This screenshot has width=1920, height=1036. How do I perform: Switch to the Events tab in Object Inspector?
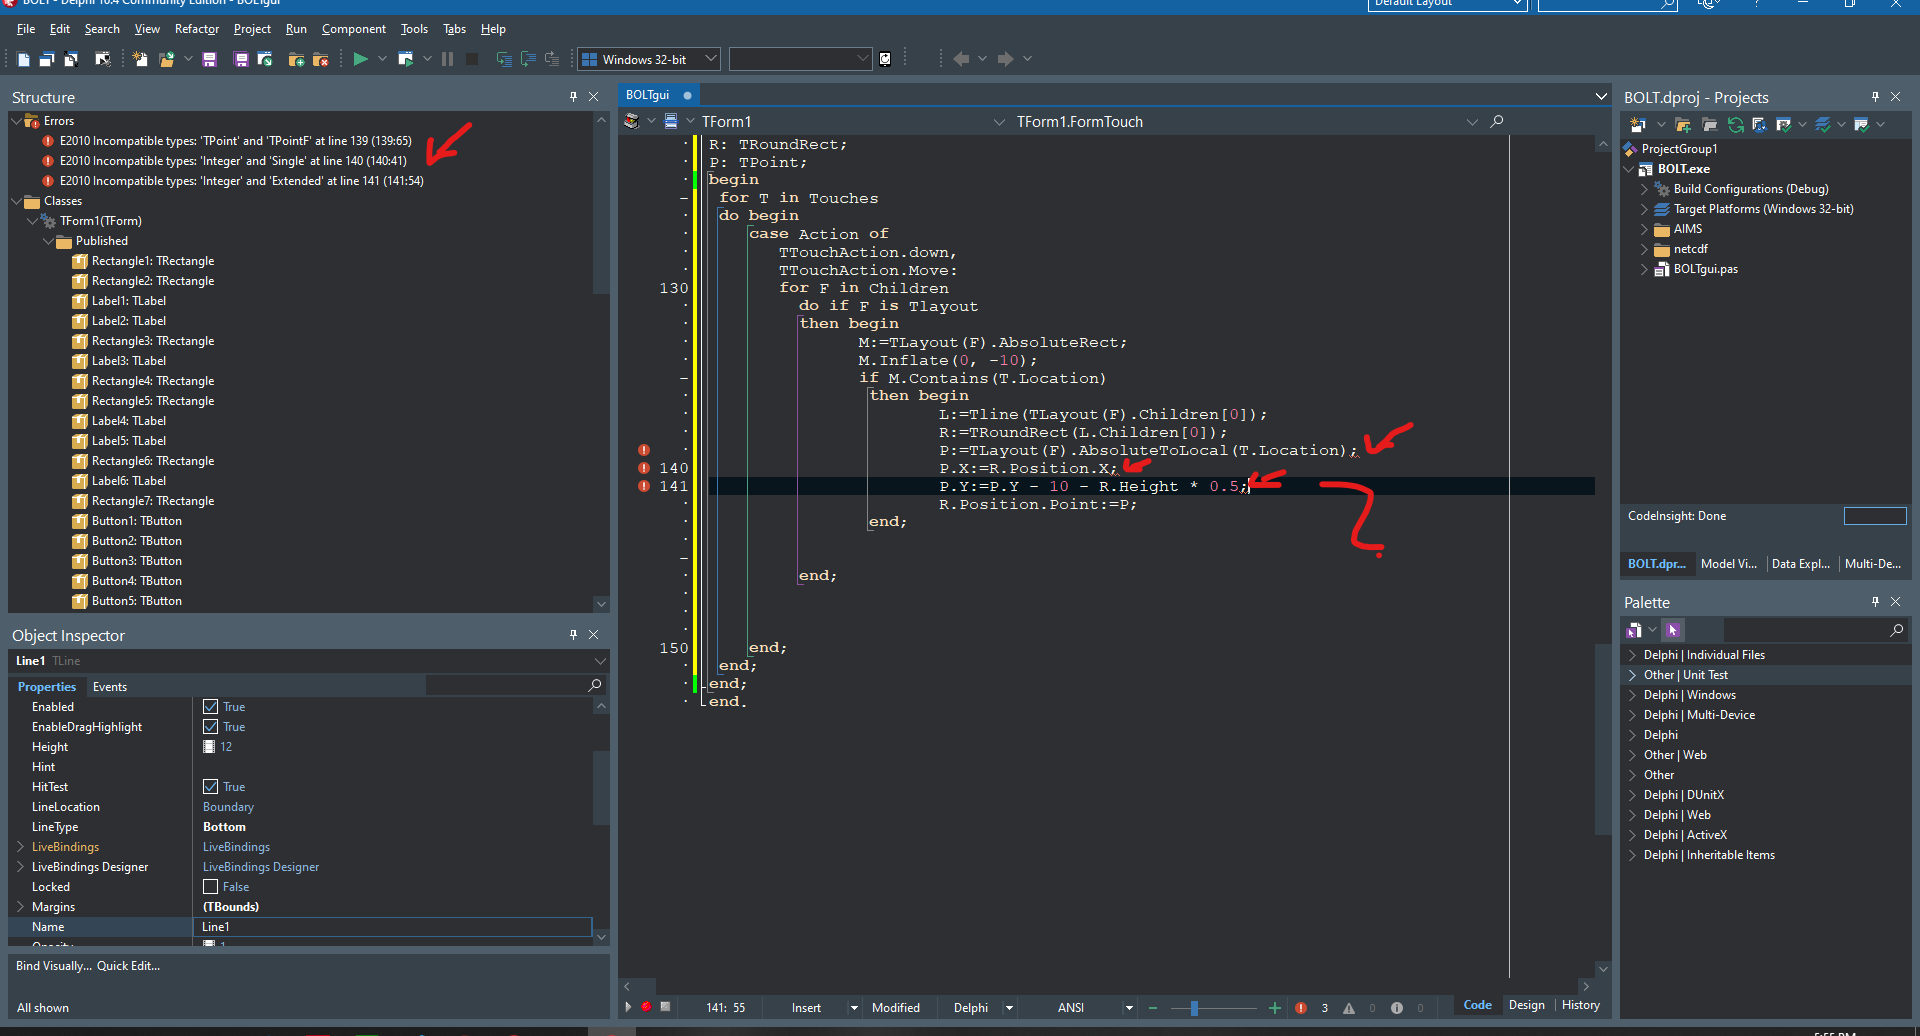[110, 687]
